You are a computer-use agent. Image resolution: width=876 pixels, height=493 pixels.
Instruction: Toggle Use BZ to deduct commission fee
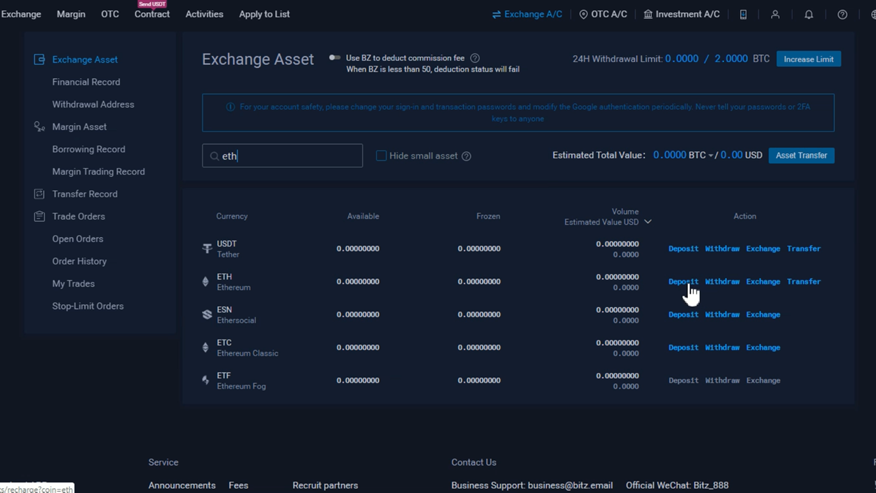tap(335, 58)
